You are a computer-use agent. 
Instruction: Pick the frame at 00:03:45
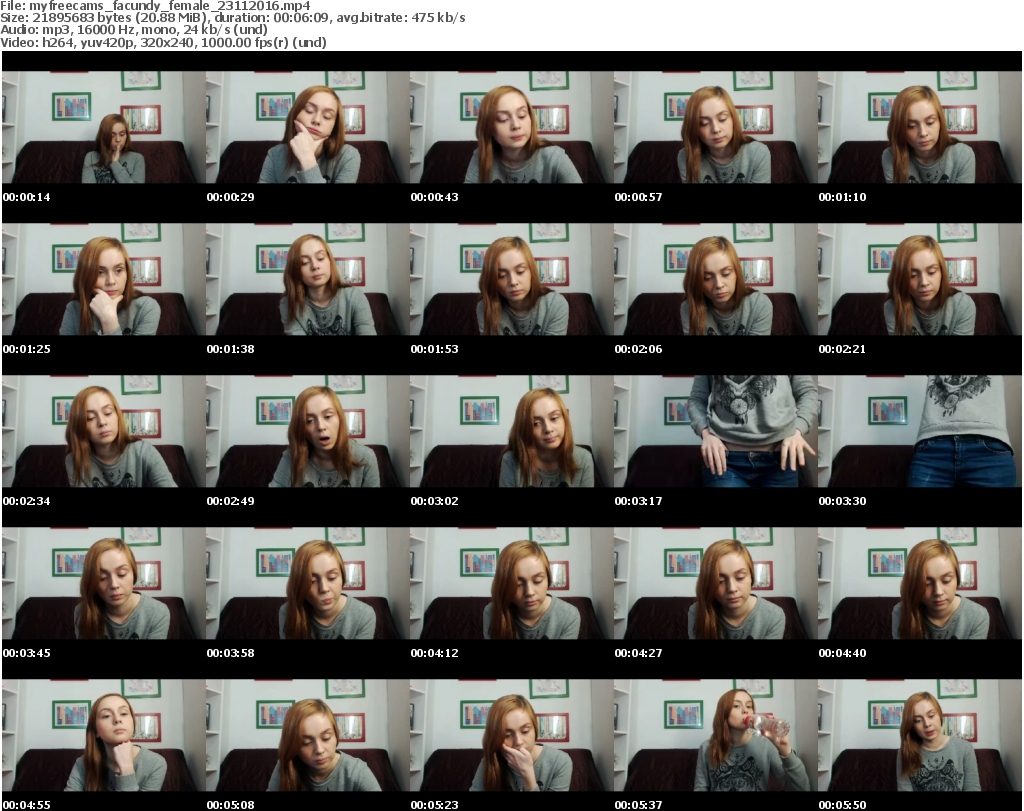pos(104,584)
